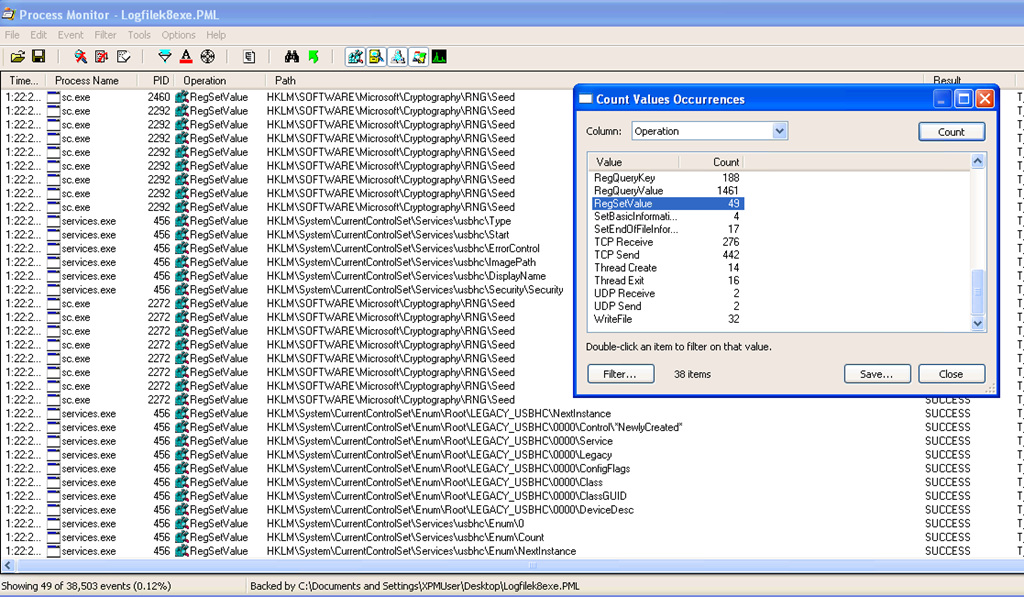This screenshot has width=1024, height=597.
Task: Click the Clear display icon
Action: point(124,57)
